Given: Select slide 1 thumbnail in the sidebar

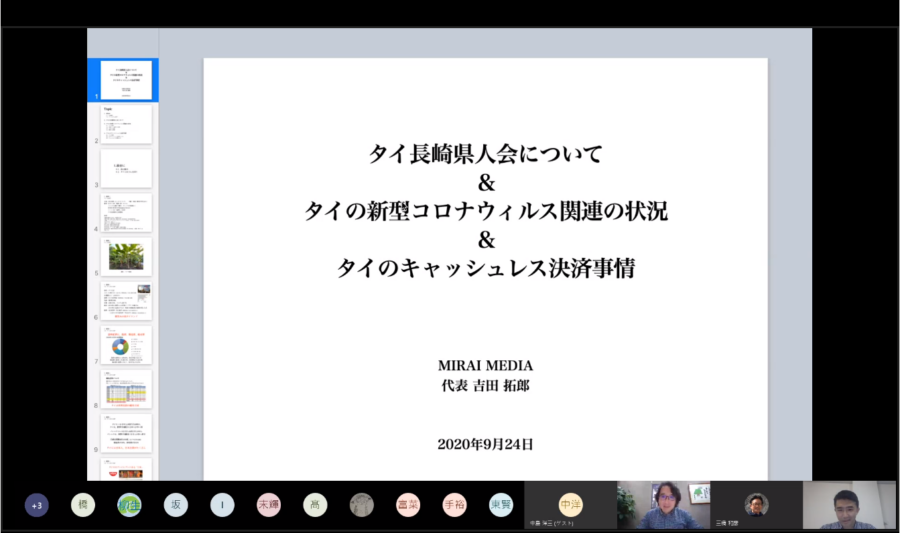Looking at the screenshot, I should [x=126, y=80].
